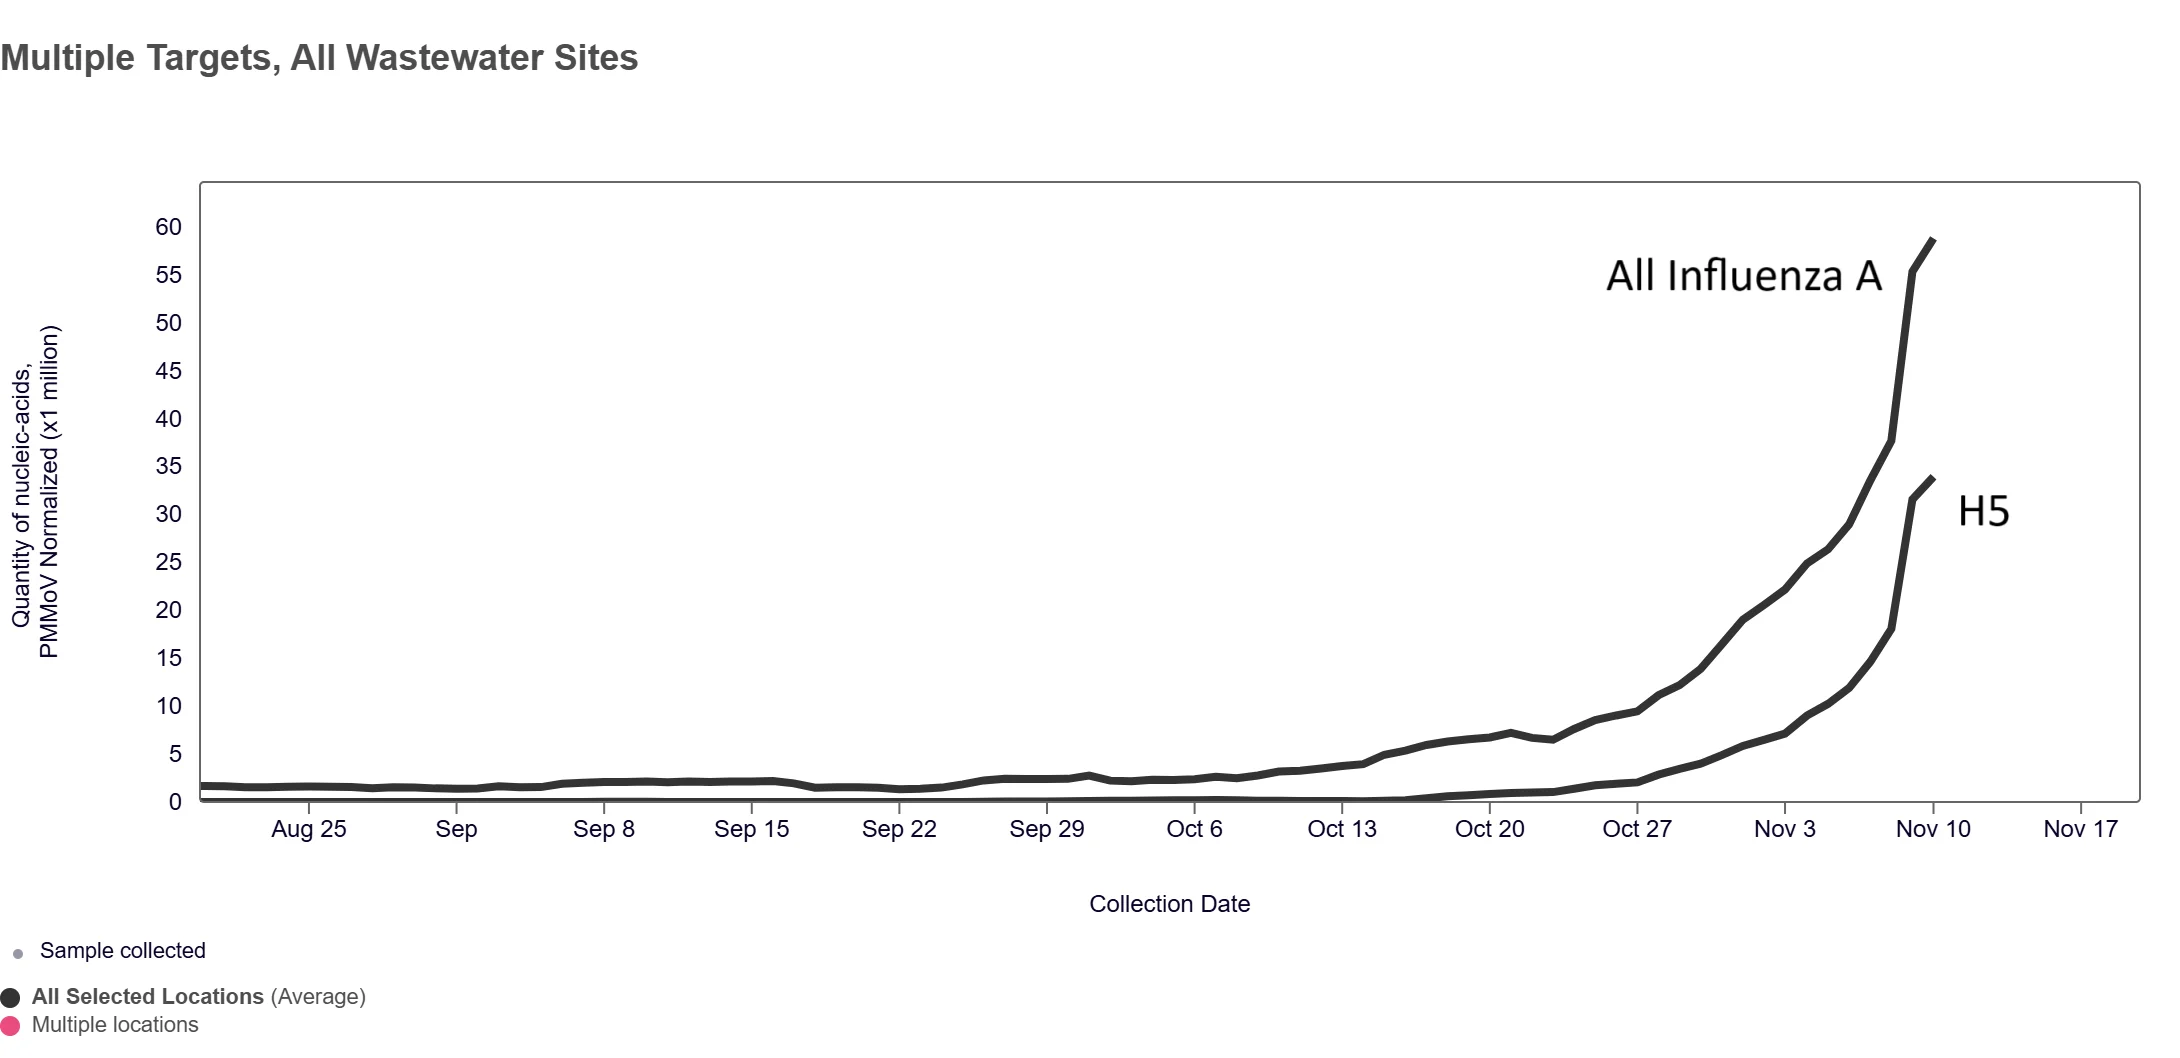
Task: Click the peak of the Influenza A line
Action: point(1932,240)
